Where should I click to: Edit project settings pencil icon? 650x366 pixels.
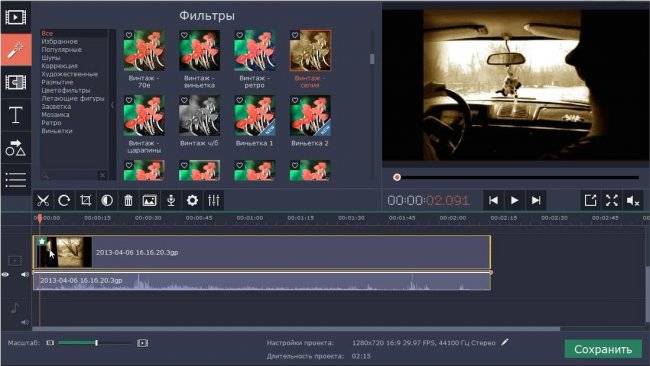click(x=504, y=342)
